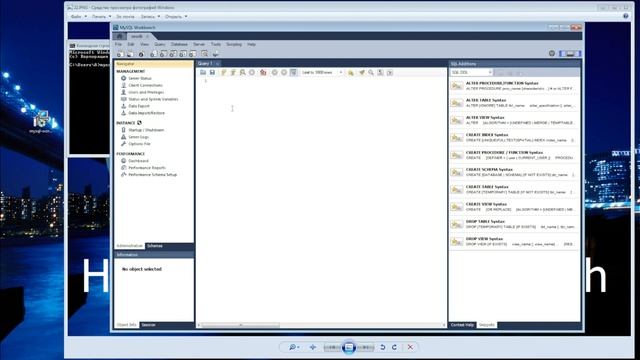The width and height of the screenshot is (640, 360).
Task: Toggle invisible characters display icon
Action: click(x=380, y=72)
